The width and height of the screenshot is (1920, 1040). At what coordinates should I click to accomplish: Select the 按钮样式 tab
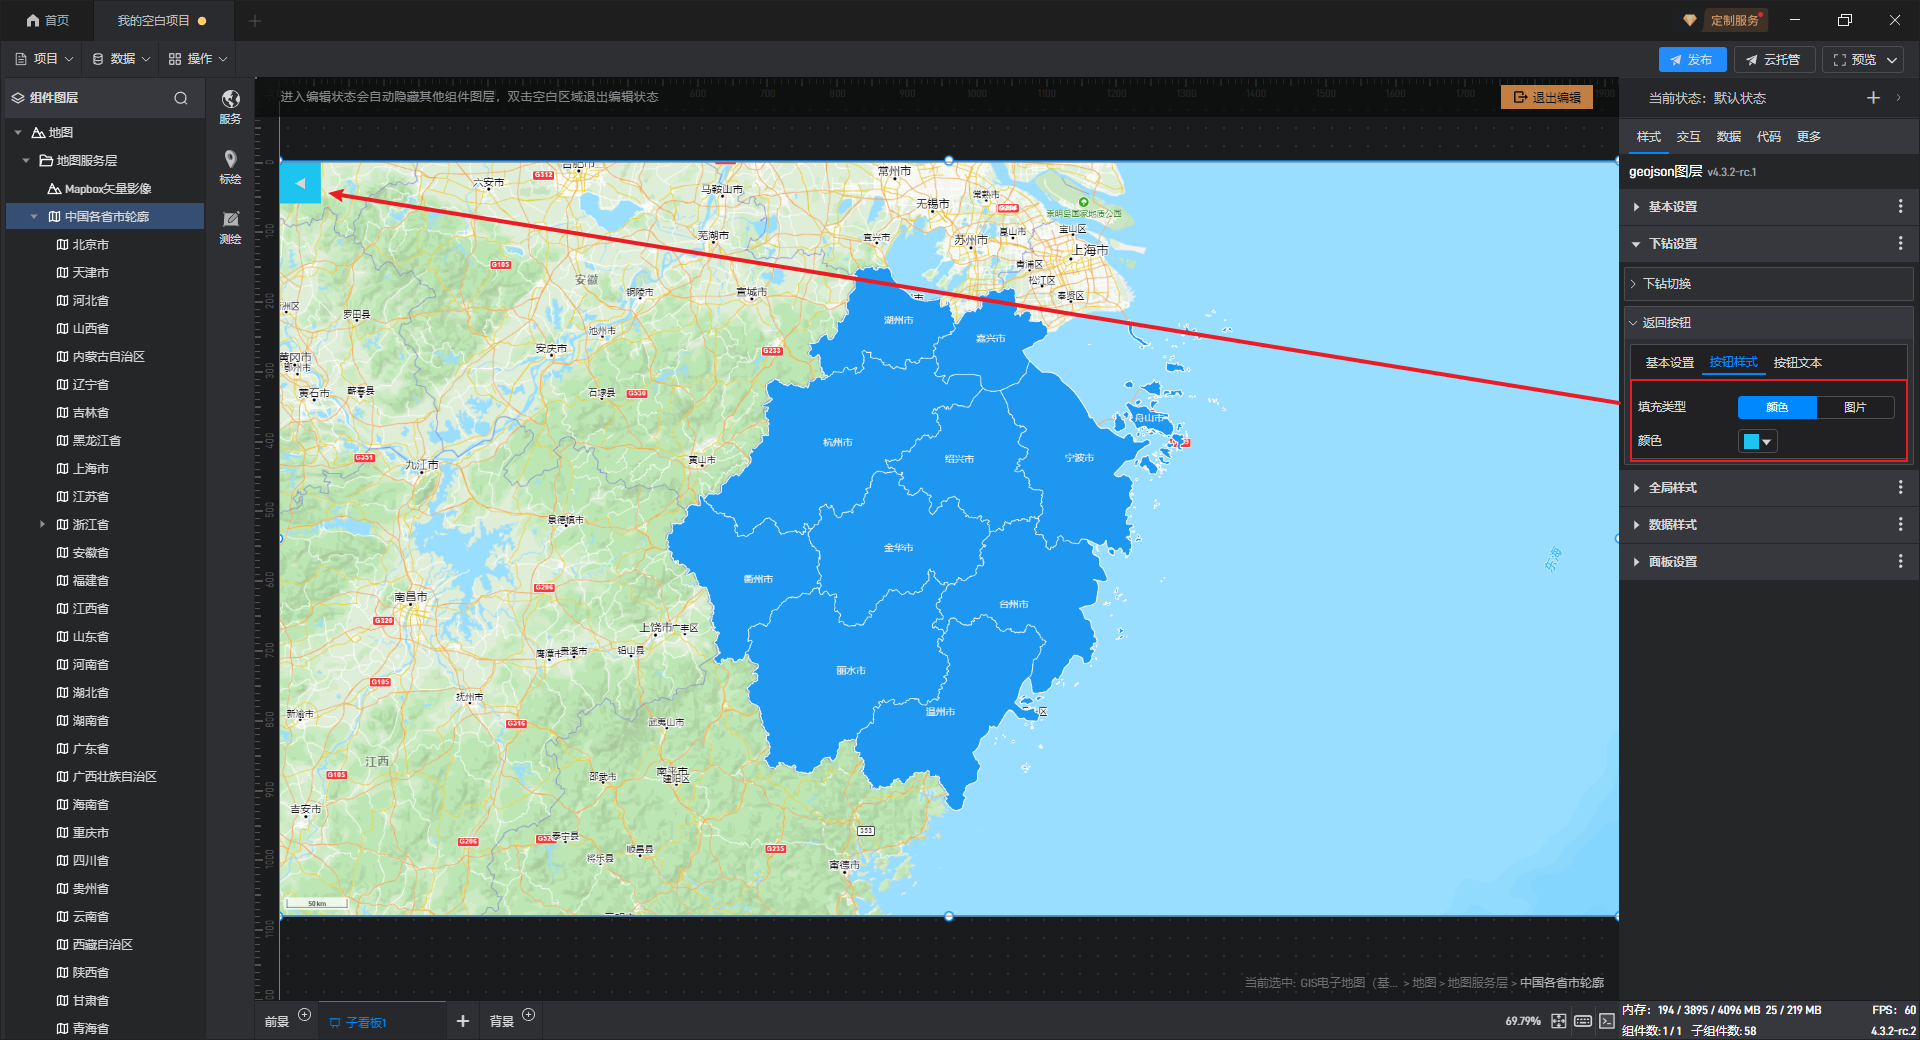pos(1734,362)
